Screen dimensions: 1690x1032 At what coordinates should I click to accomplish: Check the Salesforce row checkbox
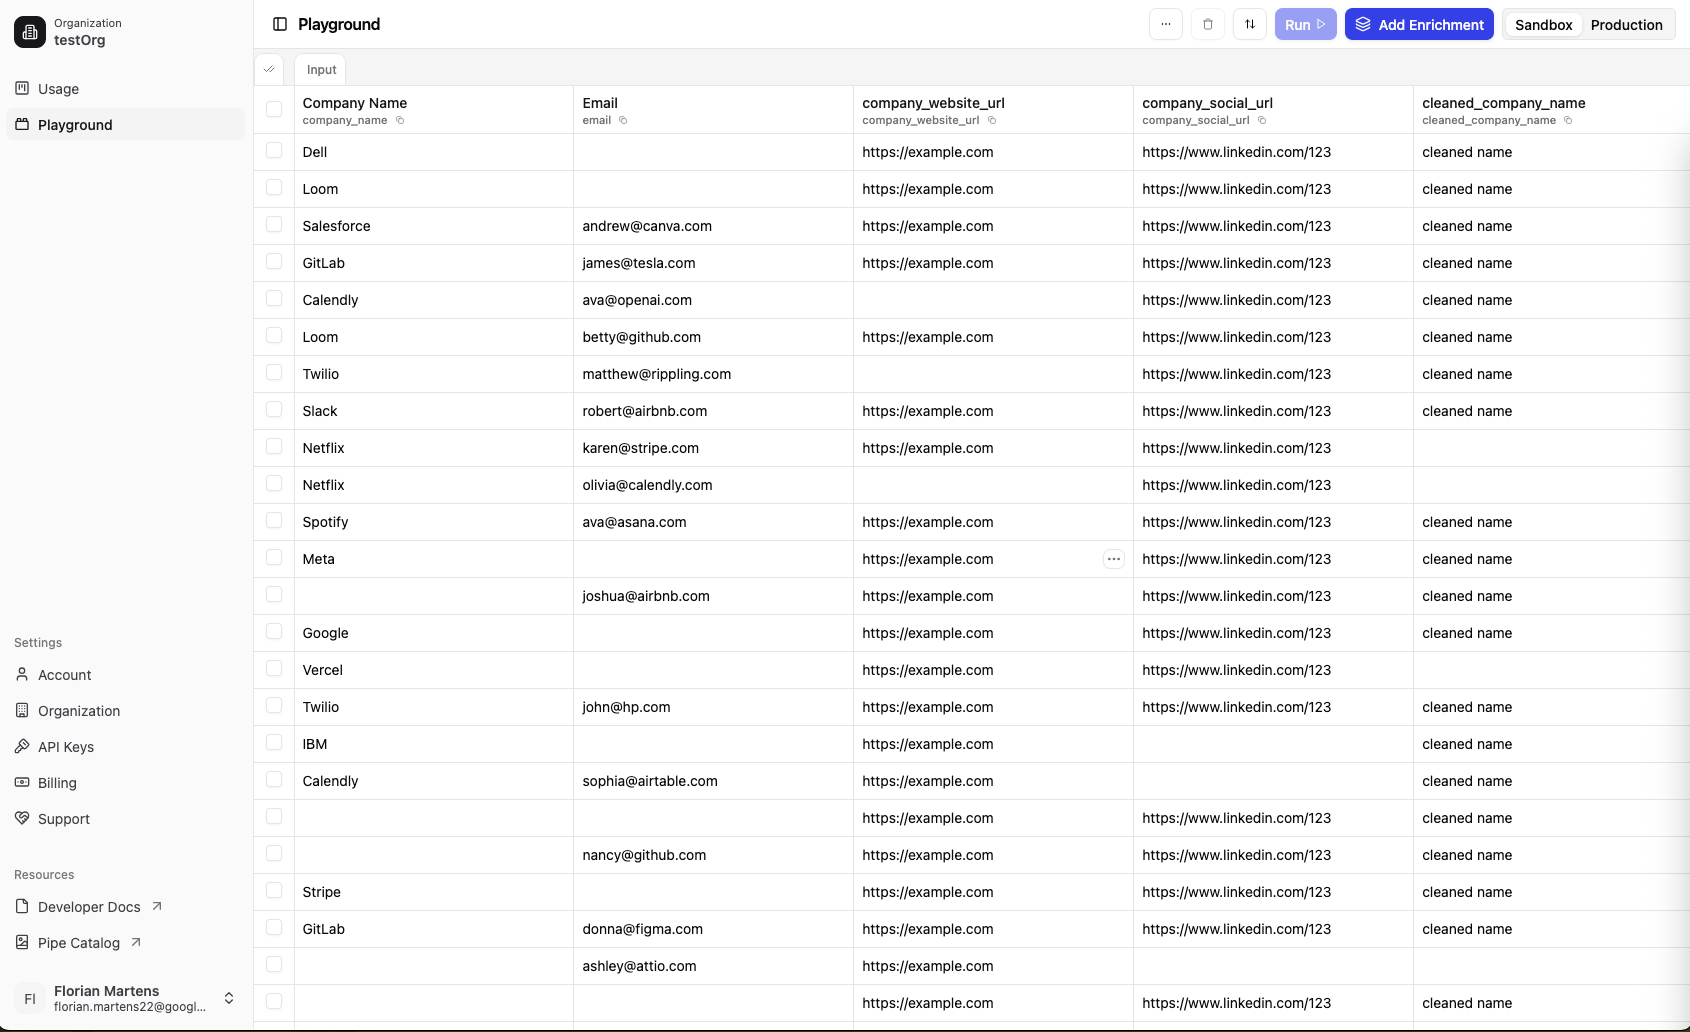(x=274, y=224)
